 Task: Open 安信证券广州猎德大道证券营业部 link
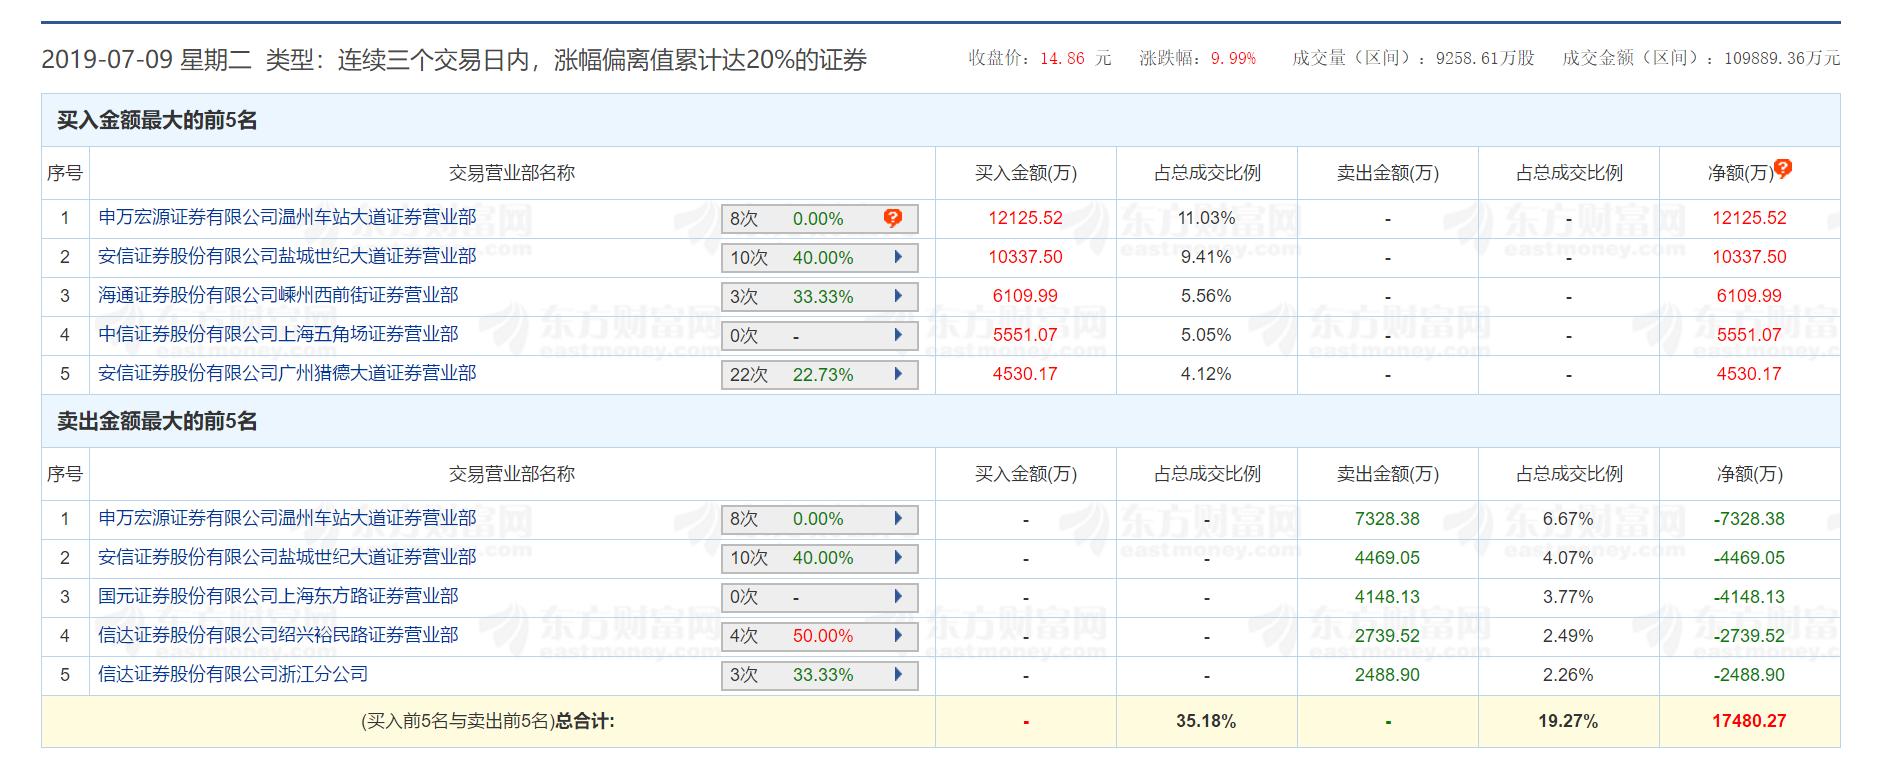pyautogui.click(x=287, y=373)
